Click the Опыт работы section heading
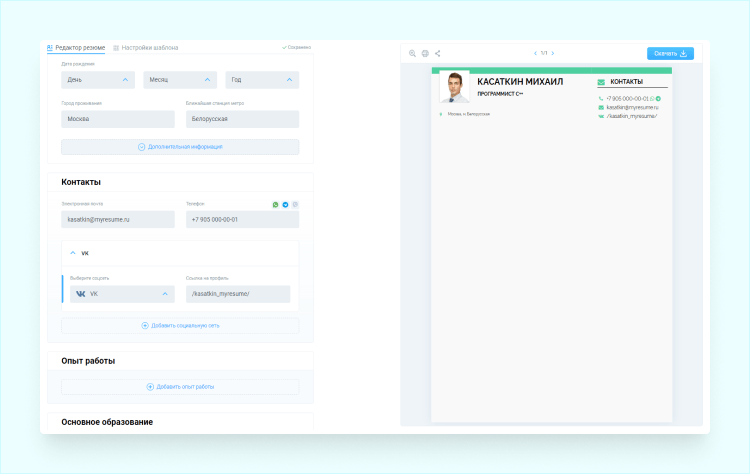This screenshot has height=474, width=750. (x=88, y=361)
